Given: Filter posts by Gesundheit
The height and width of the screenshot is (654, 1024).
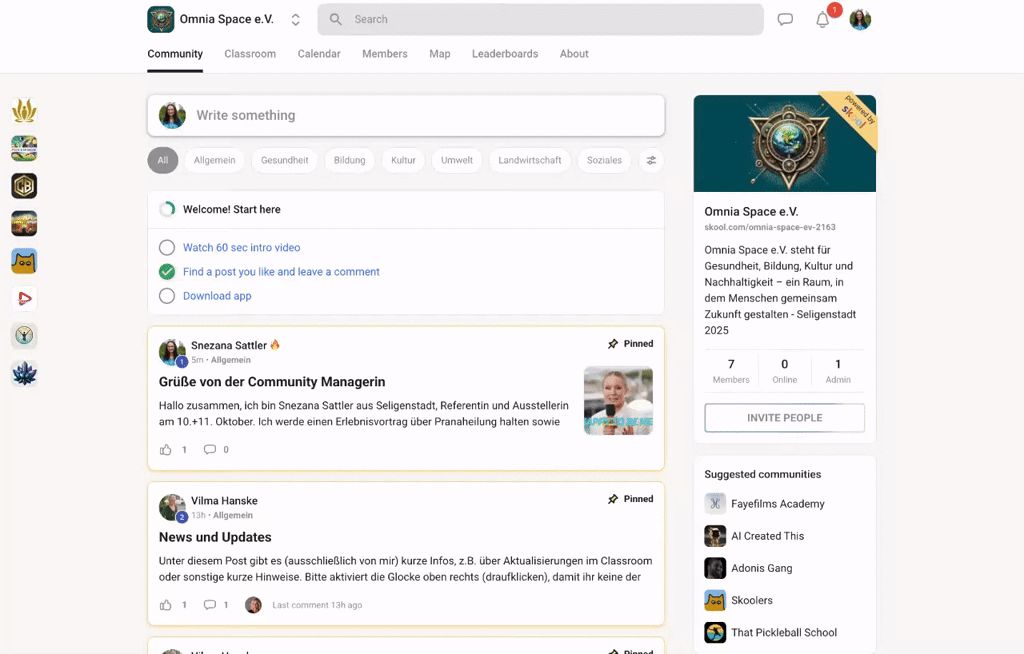Looking at the screenshot, I should click(x=285, y=160).
